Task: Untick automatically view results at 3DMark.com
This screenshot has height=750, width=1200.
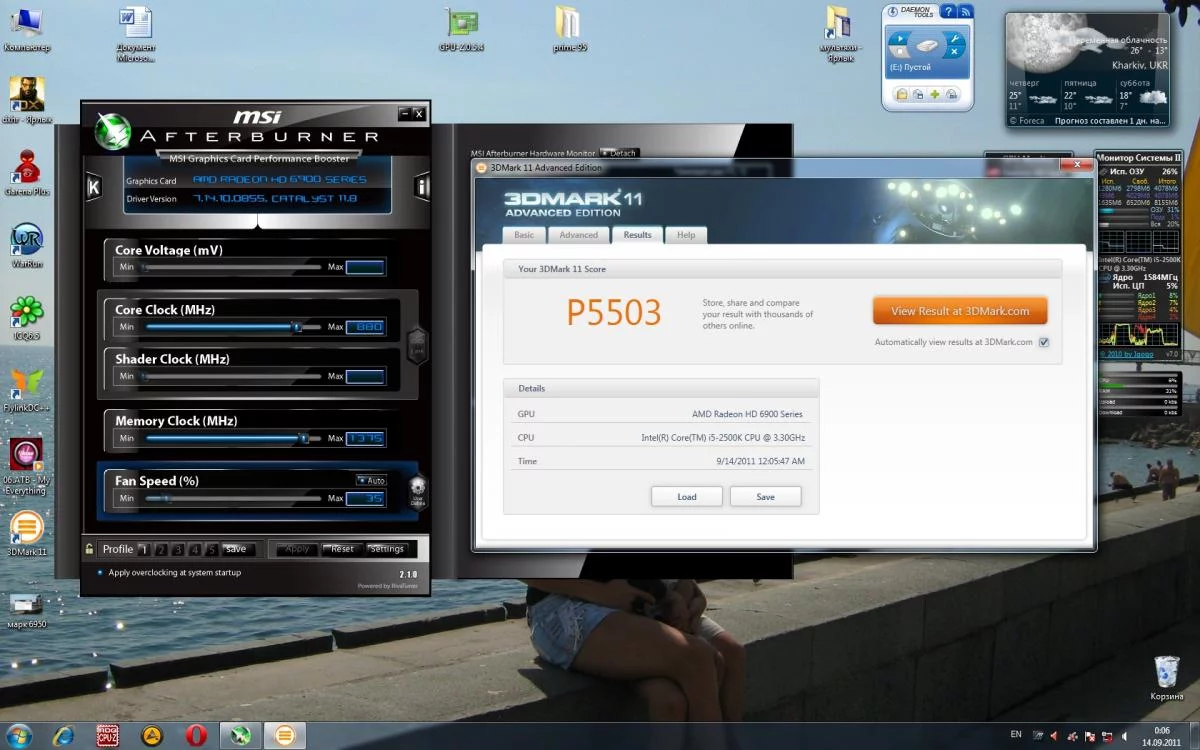Action: point(1043,342)
